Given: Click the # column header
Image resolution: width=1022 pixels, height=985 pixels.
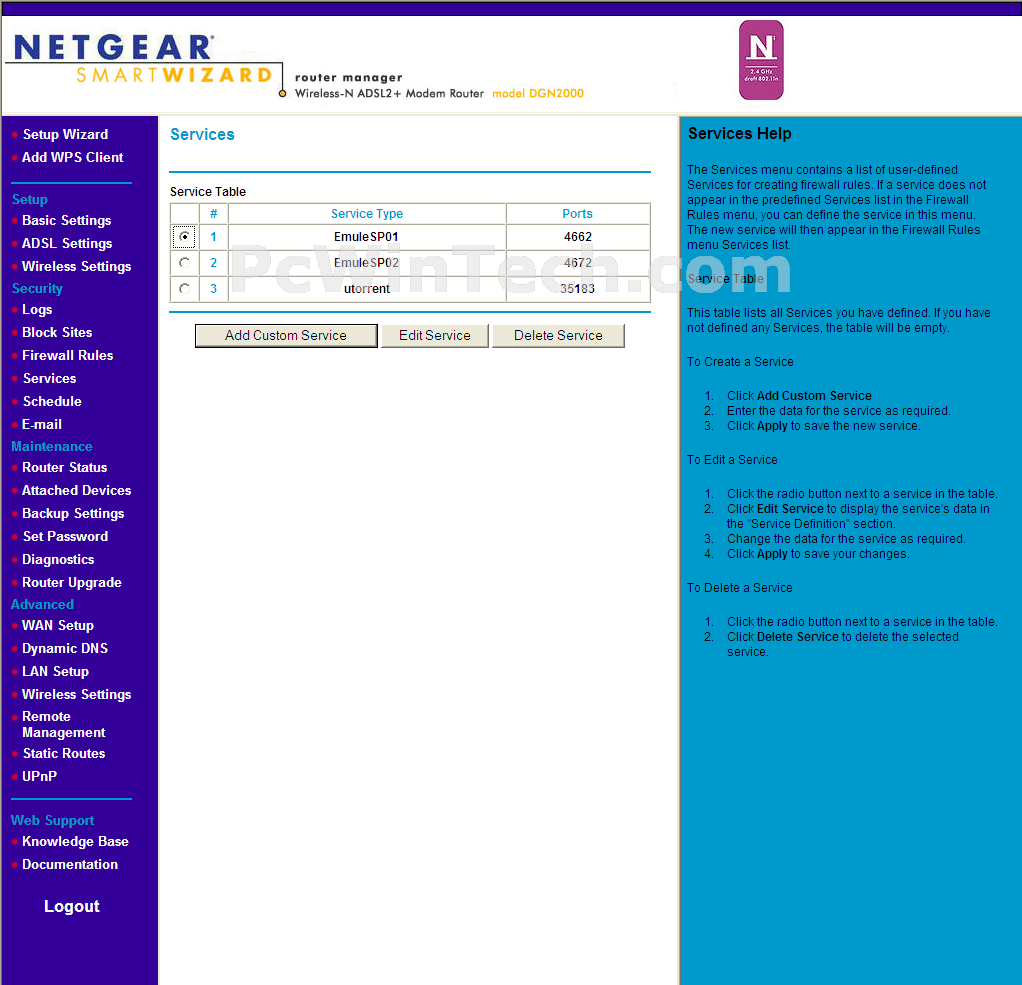Looking at the screenshot, I should (213, 214).
